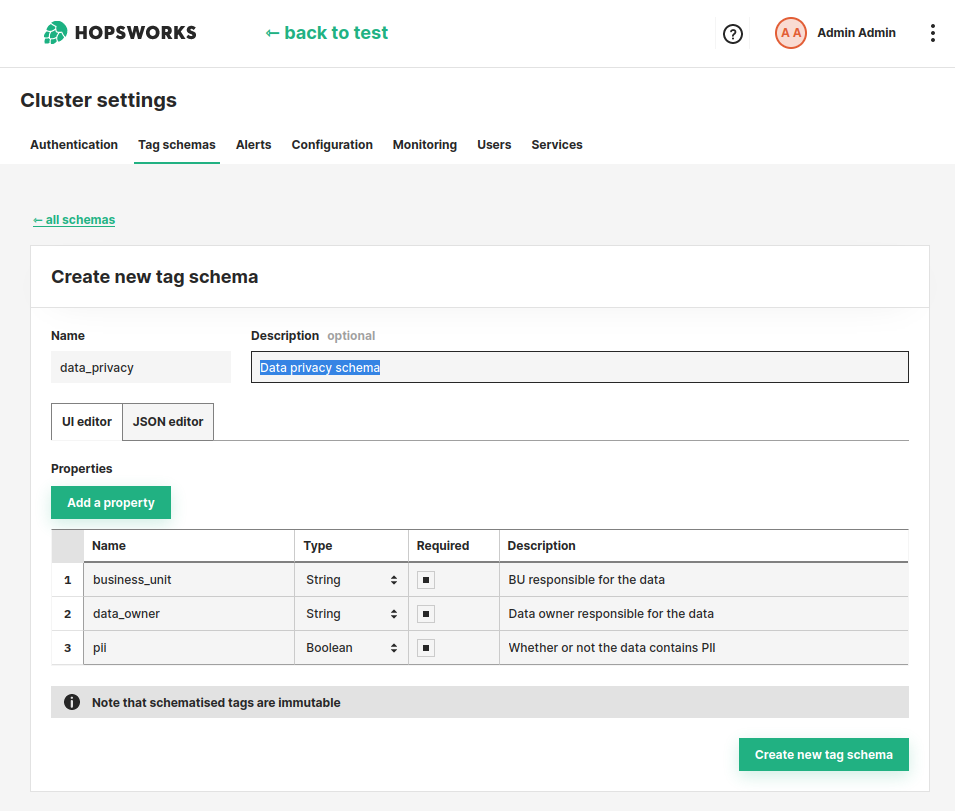Open the Authentication settings tab
Image resolution: width=955 pixels, height=811 pixels.
pos(73,145)
